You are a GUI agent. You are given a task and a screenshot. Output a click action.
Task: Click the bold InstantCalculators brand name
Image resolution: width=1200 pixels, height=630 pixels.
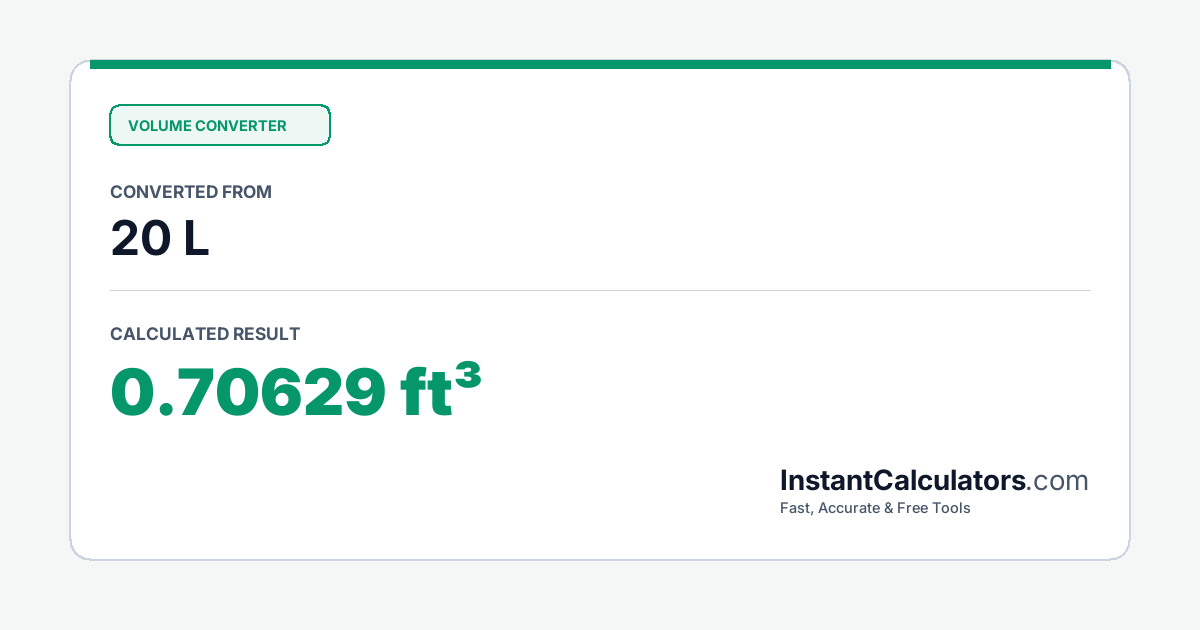903,481
